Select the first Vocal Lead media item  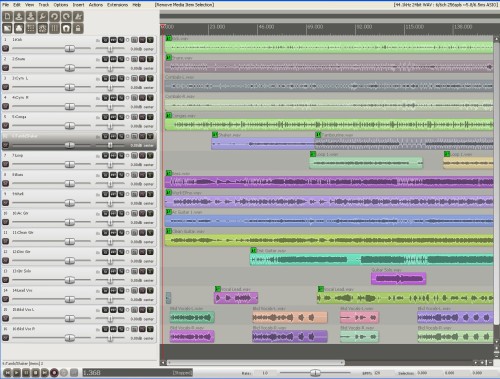click(236, 298)
